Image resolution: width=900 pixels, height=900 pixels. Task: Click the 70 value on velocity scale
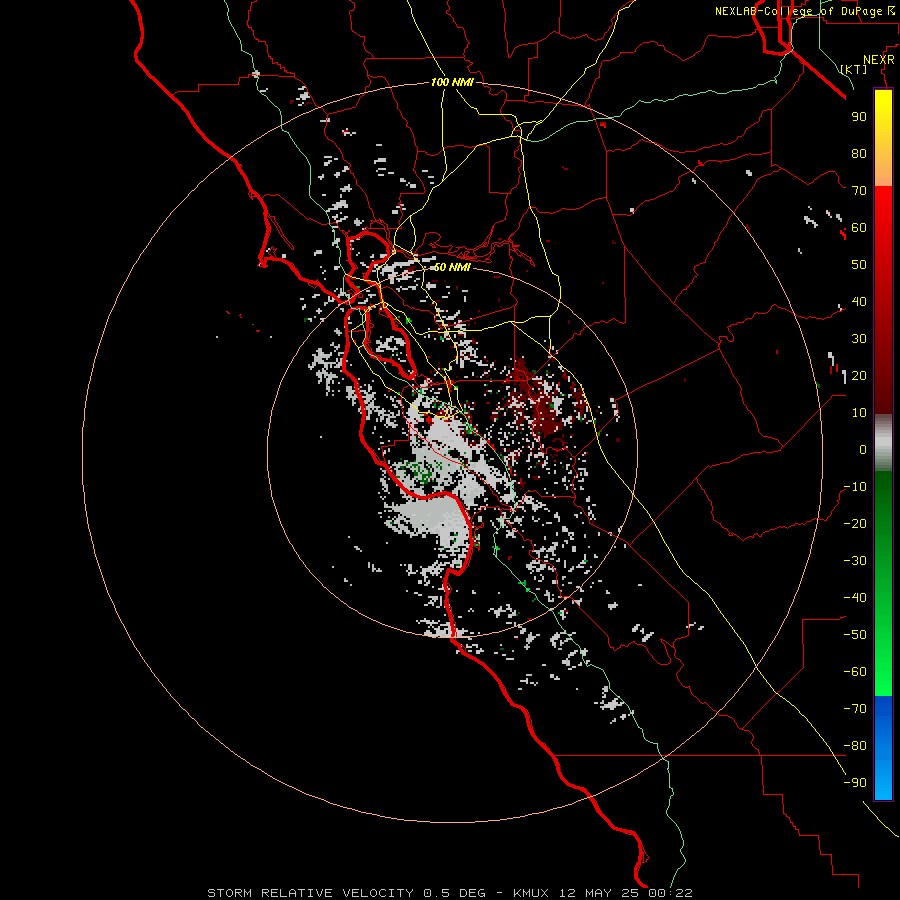(859, 191)
